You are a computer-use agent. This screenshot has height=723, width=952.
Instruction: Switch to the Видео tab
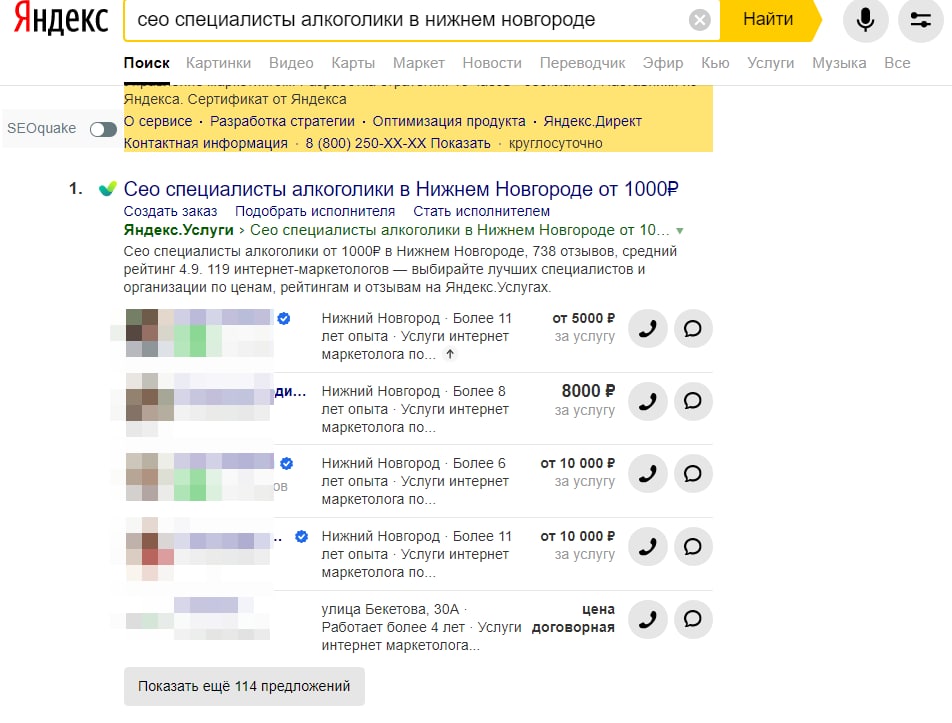point(291,63)
